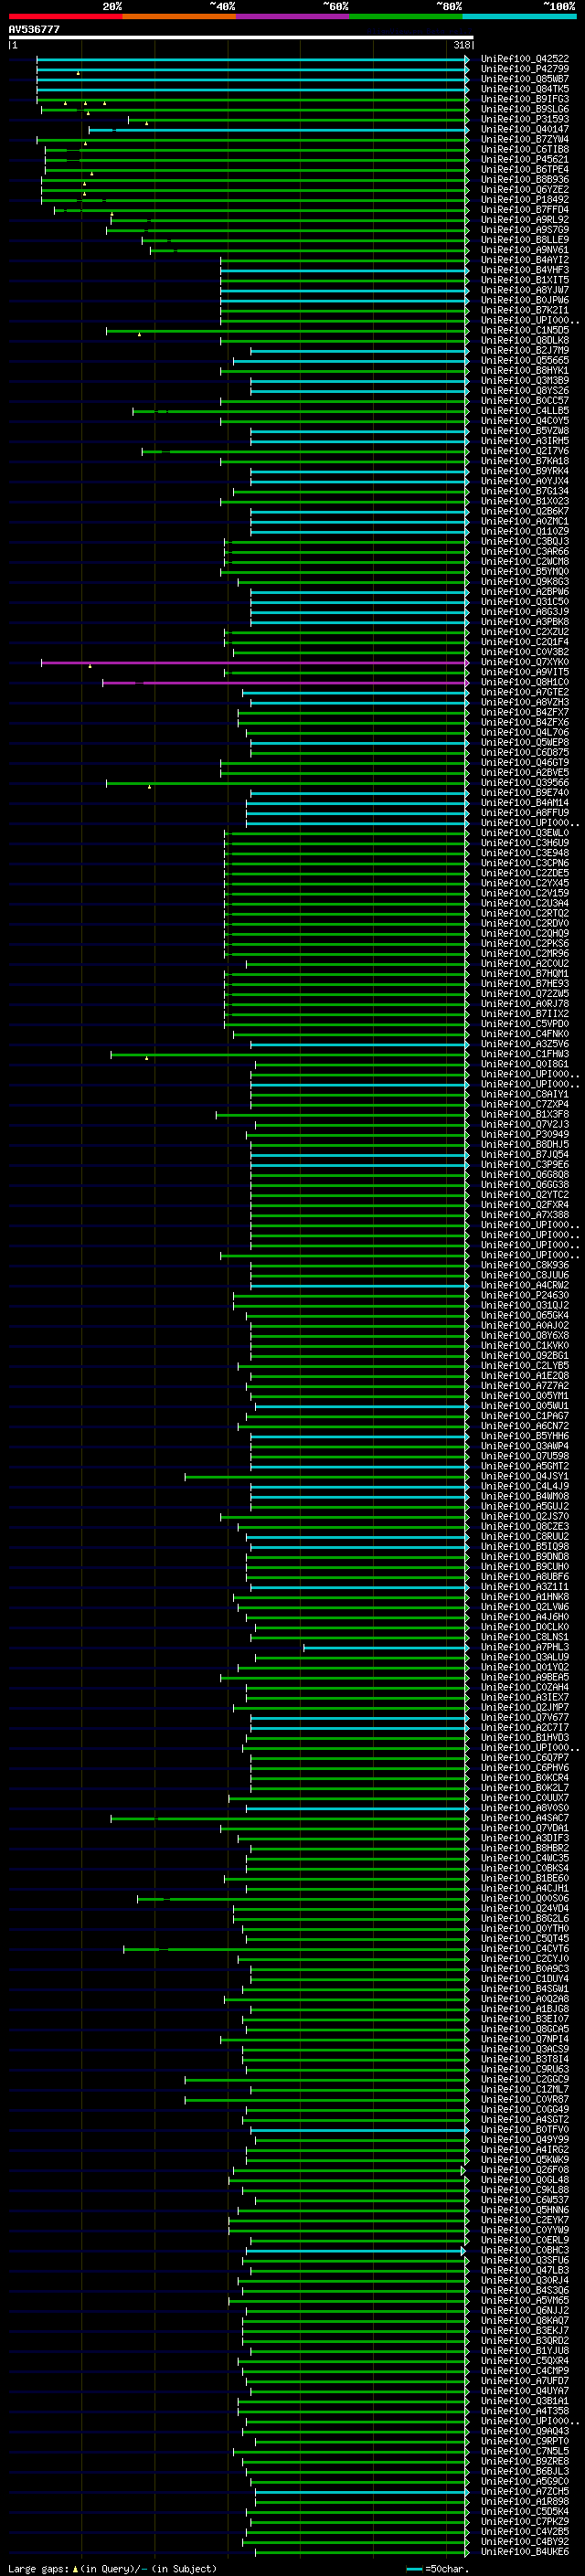Select the UniRef100_Q39566 label
This screenshot has height=2576, width=585.
[x=524, y=782]
